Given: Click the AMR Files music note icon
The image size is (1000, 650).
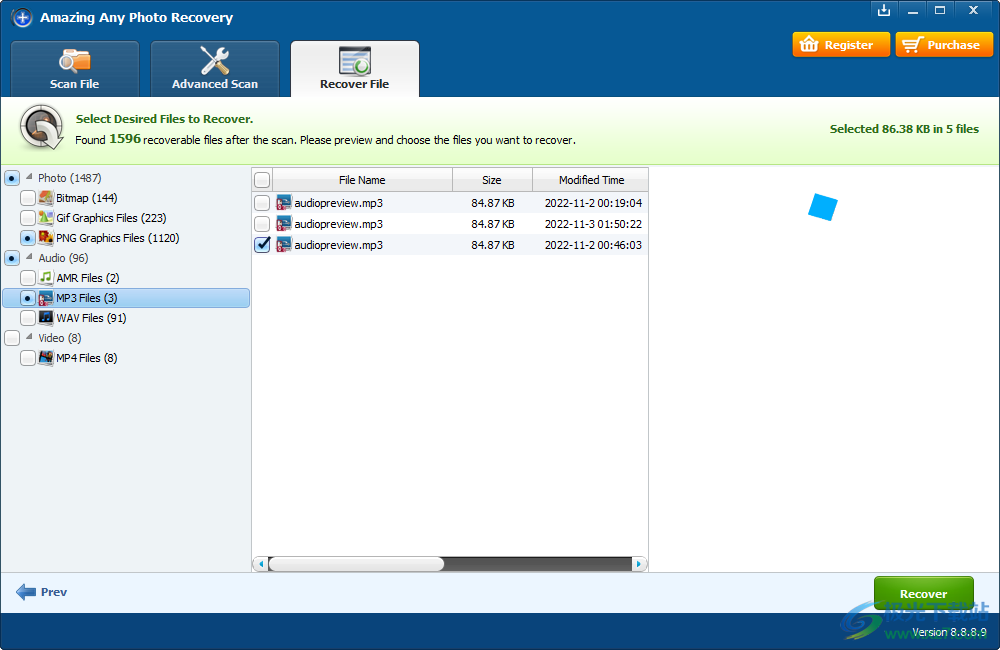Looking at the screenshot, I should [x=46, y=278].
